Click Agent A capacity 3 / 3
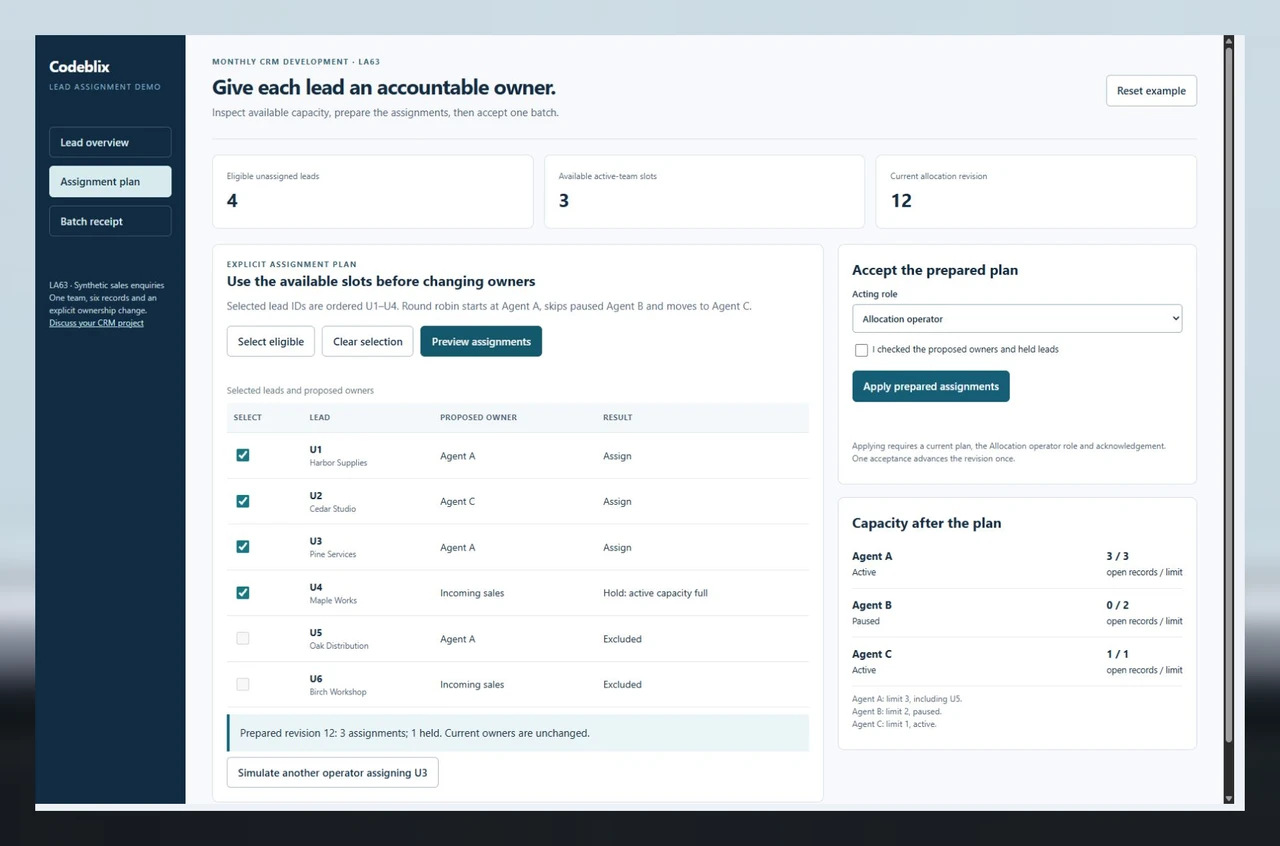Image resolution: width=1280 pixels, height=846 pixels. click(x=1117, y=556)
